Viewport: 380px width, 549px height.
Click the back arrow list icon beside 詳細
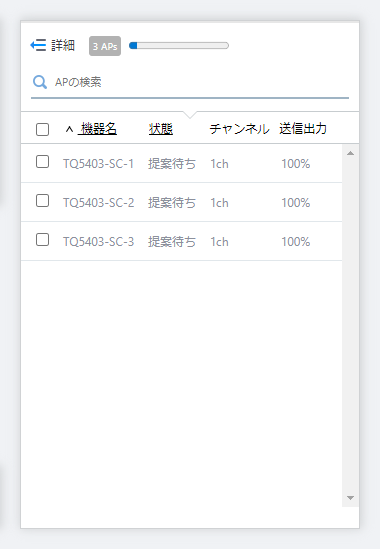[x=38, y=45]
